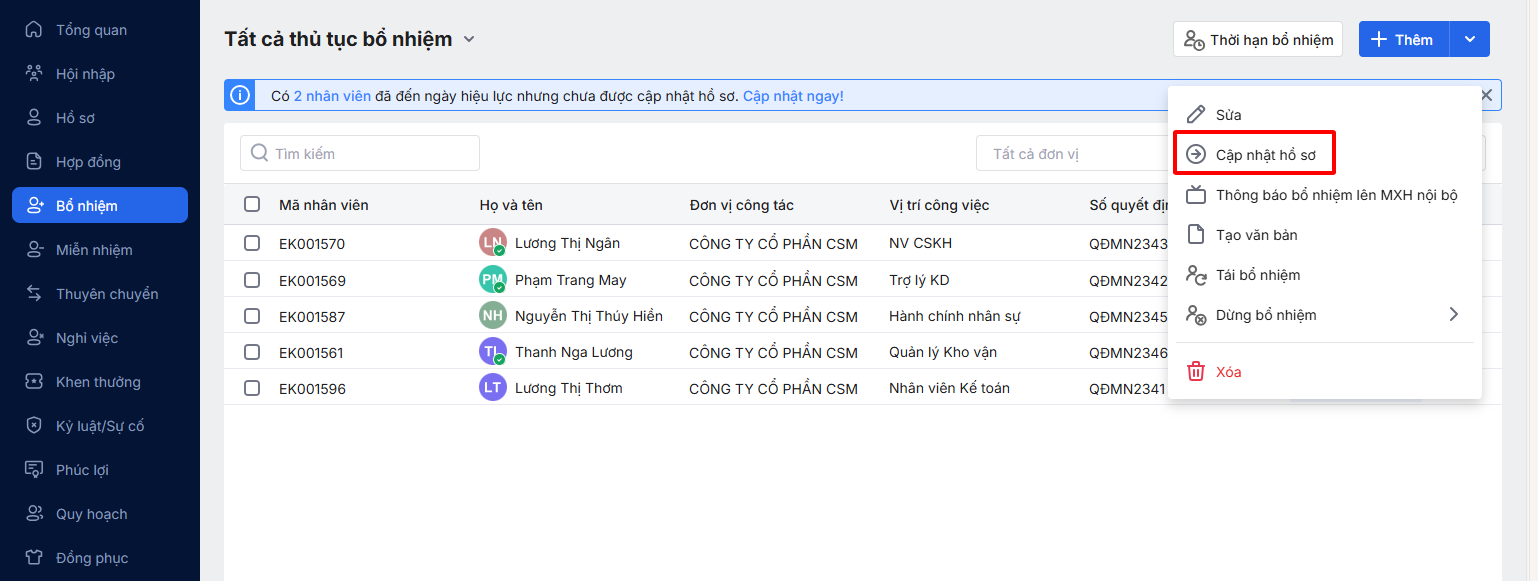Click the Cập nhật ngay! link
Viewport: 1538px width, 581px height.
[793, 96]
